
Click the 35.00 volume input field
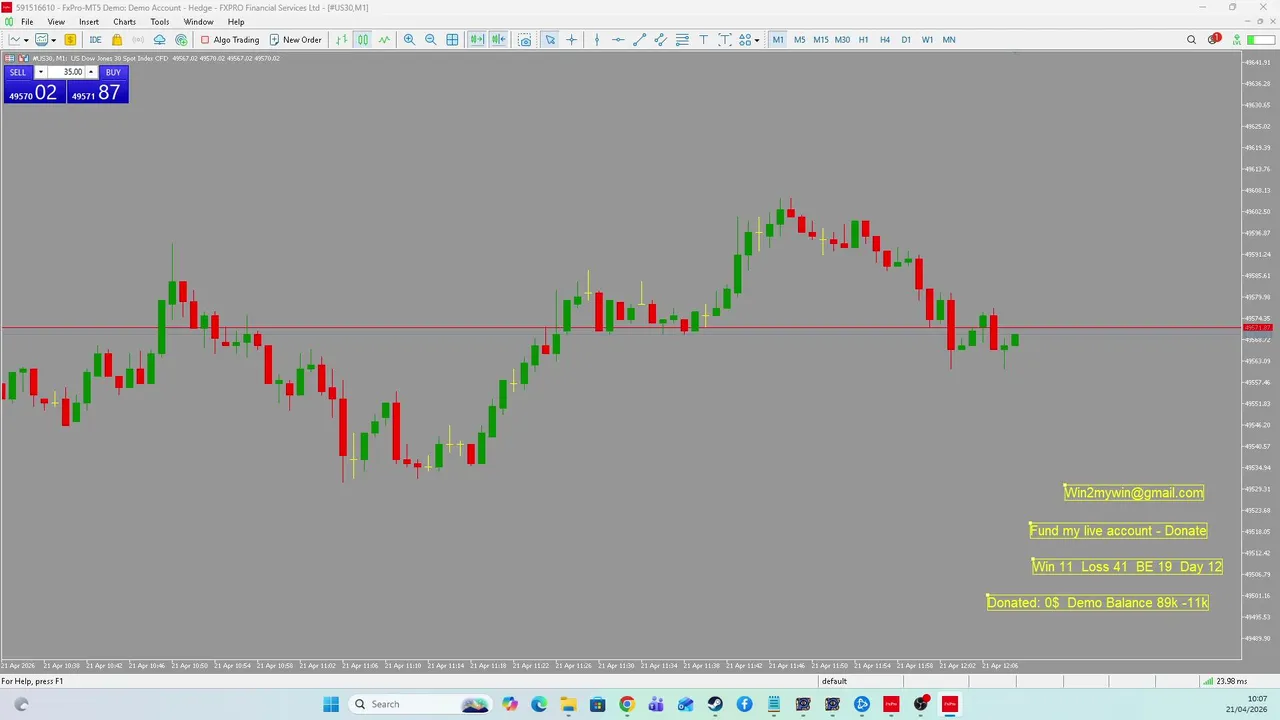coord(66,72)
